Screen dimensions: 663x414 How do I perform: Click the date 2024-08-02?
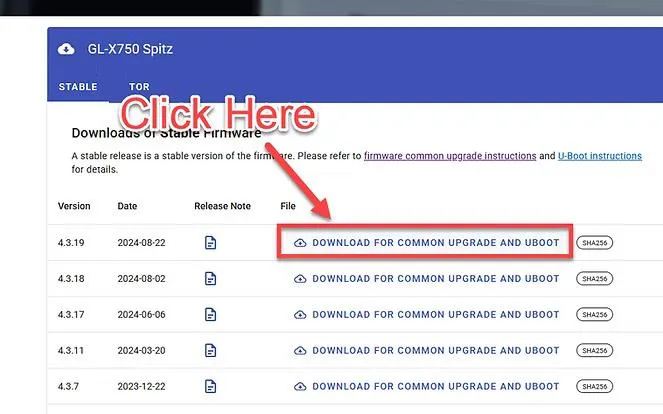[141, 279]
